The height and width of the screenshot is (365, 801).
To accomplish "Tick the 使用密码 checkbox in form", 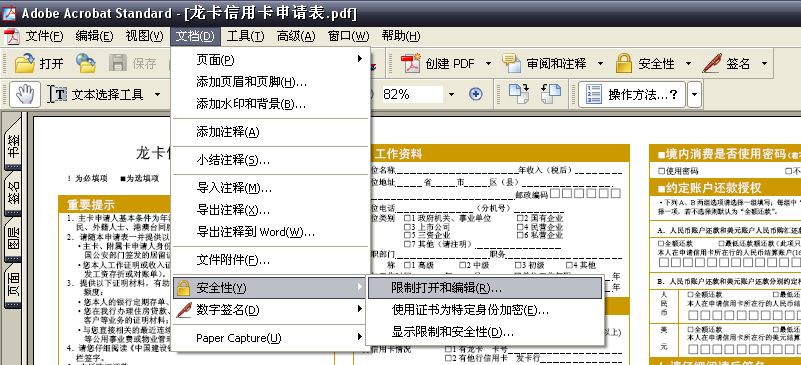I will [662, 171].
